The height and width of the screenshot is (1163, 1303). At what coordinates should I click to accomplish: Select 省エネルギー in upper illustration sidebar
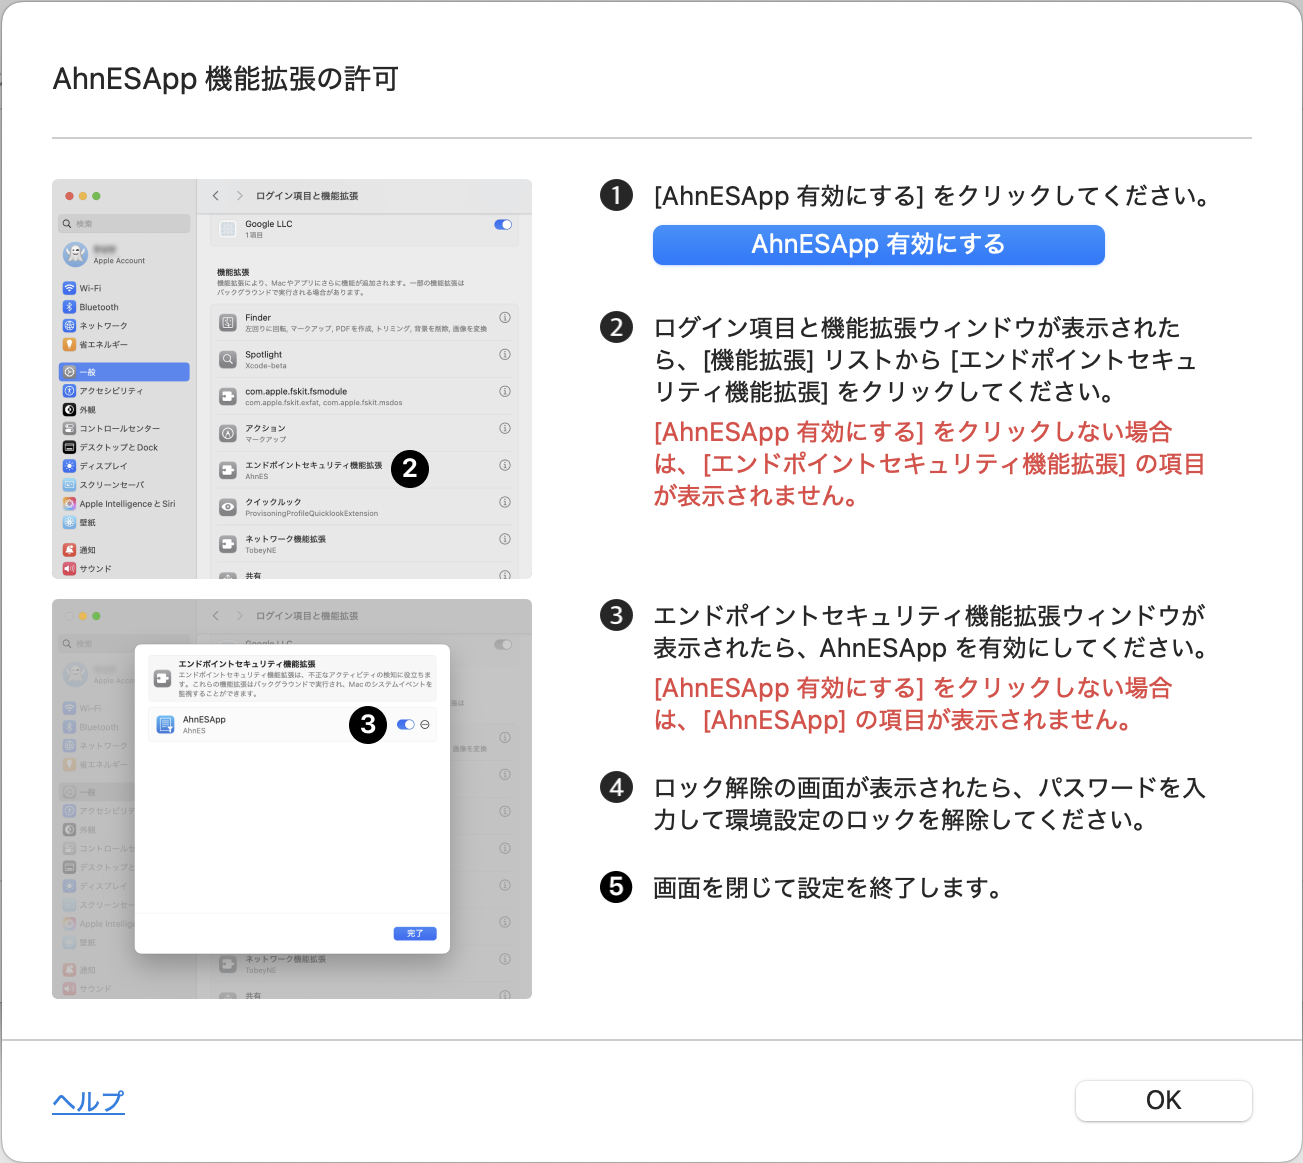pyautogui.click(x=124, y=344)
